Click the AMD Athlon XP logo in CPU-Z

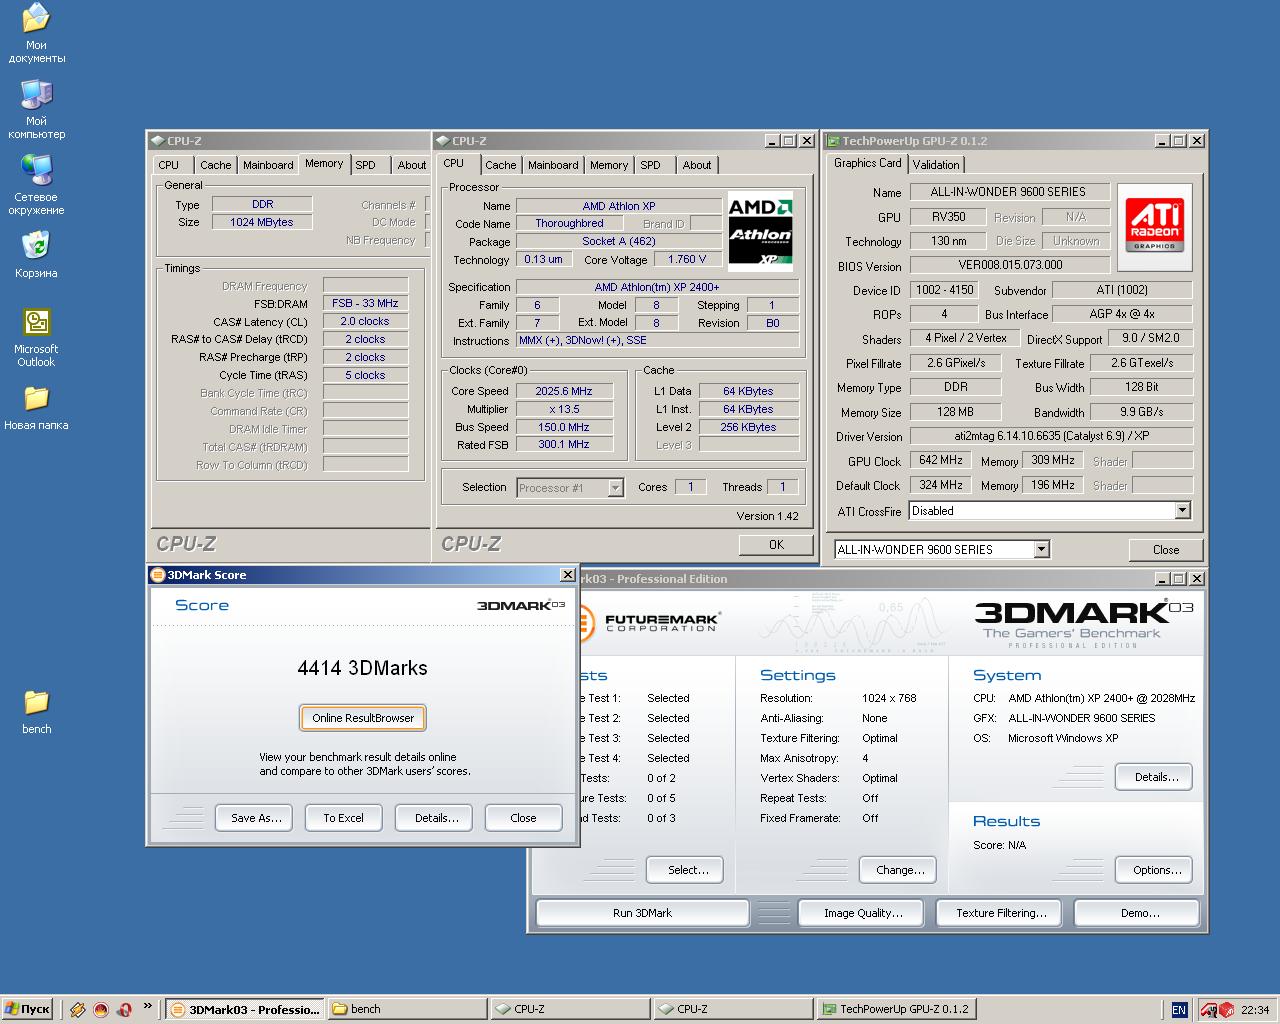point(760,232)
